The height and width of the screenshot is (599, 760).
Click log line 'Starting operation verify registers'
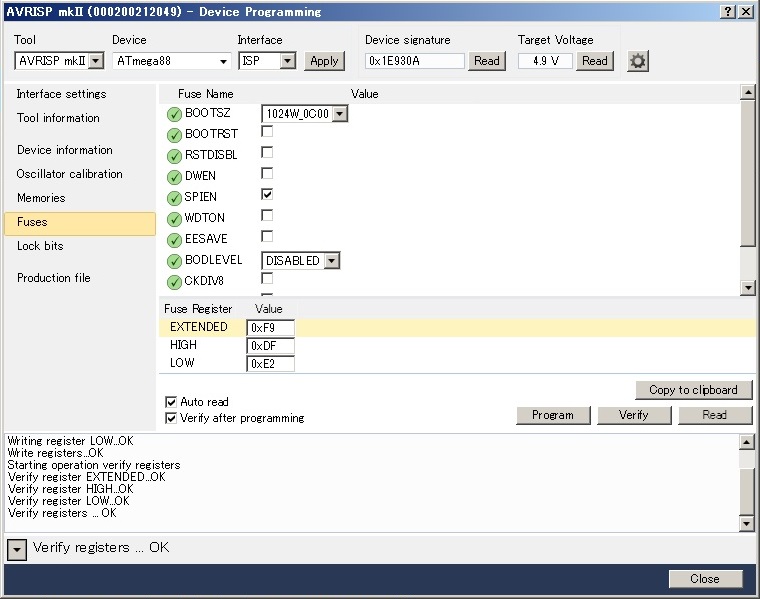click(x=94, y=465)
